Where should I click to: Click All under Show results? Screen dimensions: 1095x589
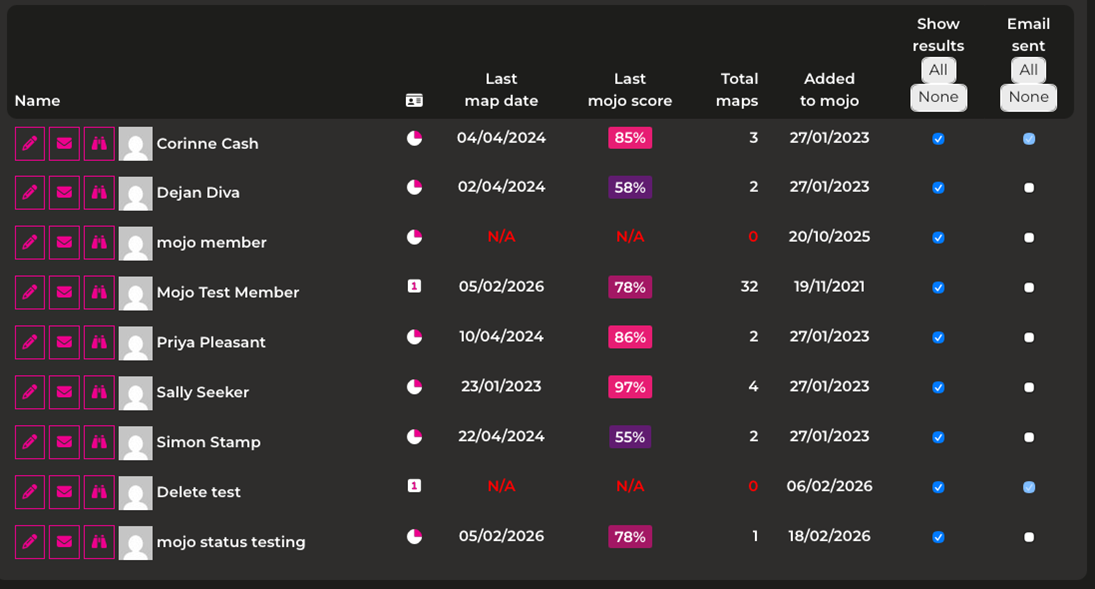pyautogui.click(x=938, y=70)
